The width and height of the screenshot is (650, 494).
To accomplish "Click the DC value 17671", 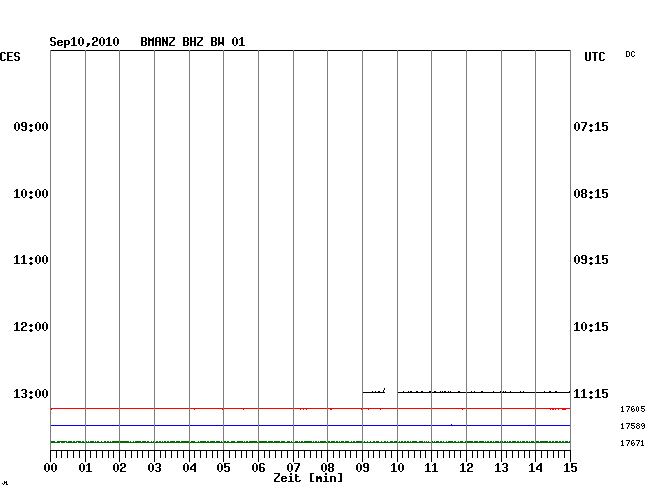I will click(x=633, y=443).
